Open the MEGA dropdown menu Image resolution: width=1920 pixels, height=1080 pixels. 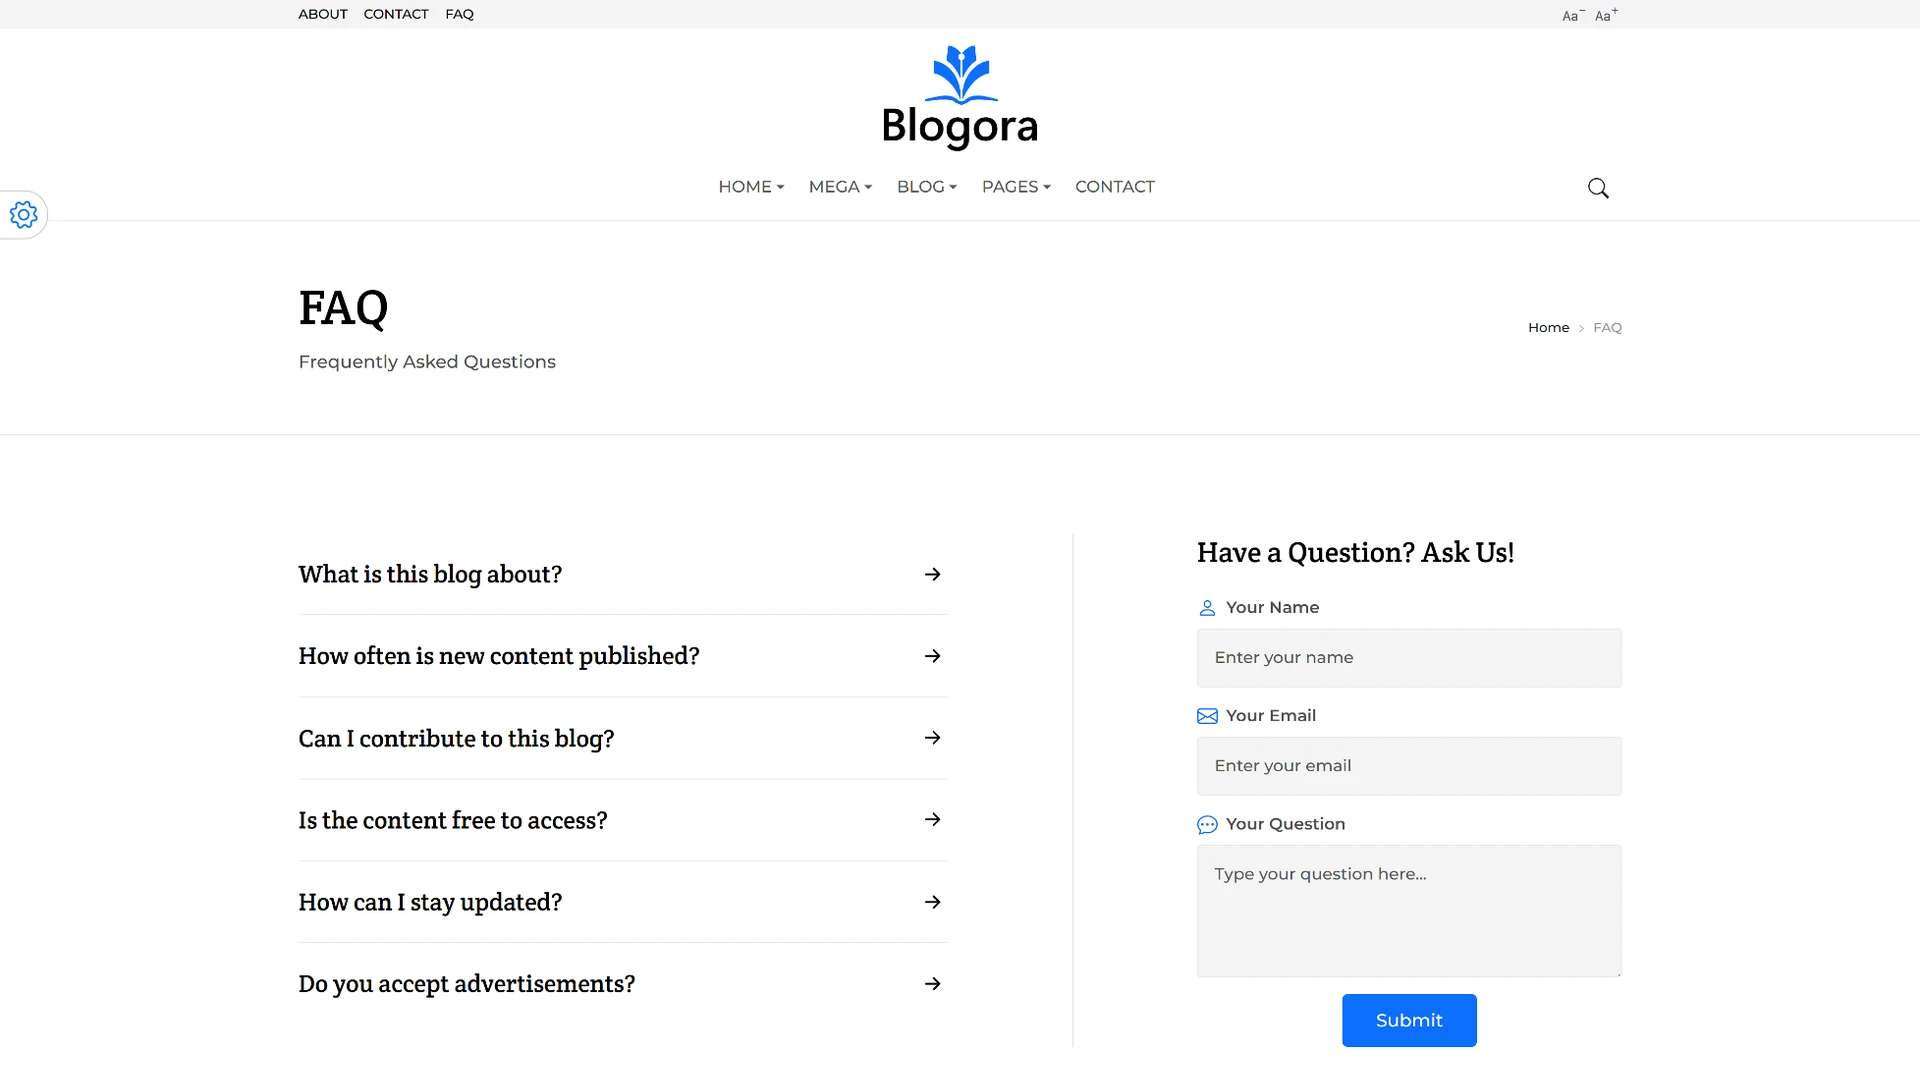(x=840, y=187)
